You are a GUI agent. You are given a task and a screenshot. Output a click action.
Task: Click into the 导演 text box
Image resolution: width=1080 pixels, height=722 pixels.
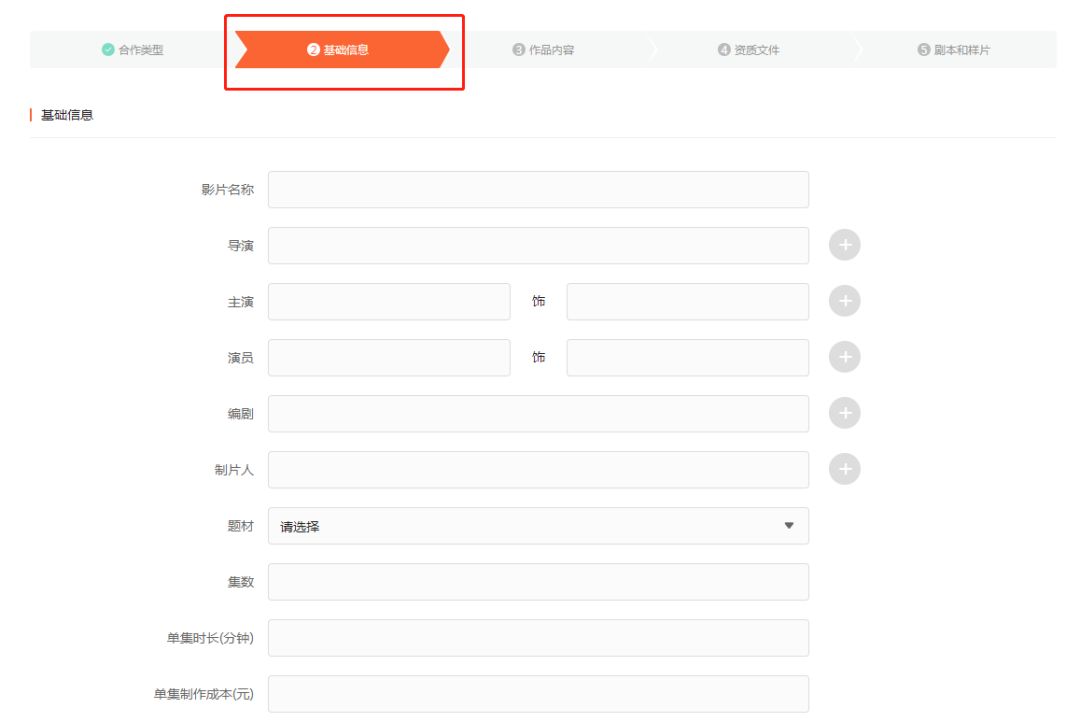point(537,245)
